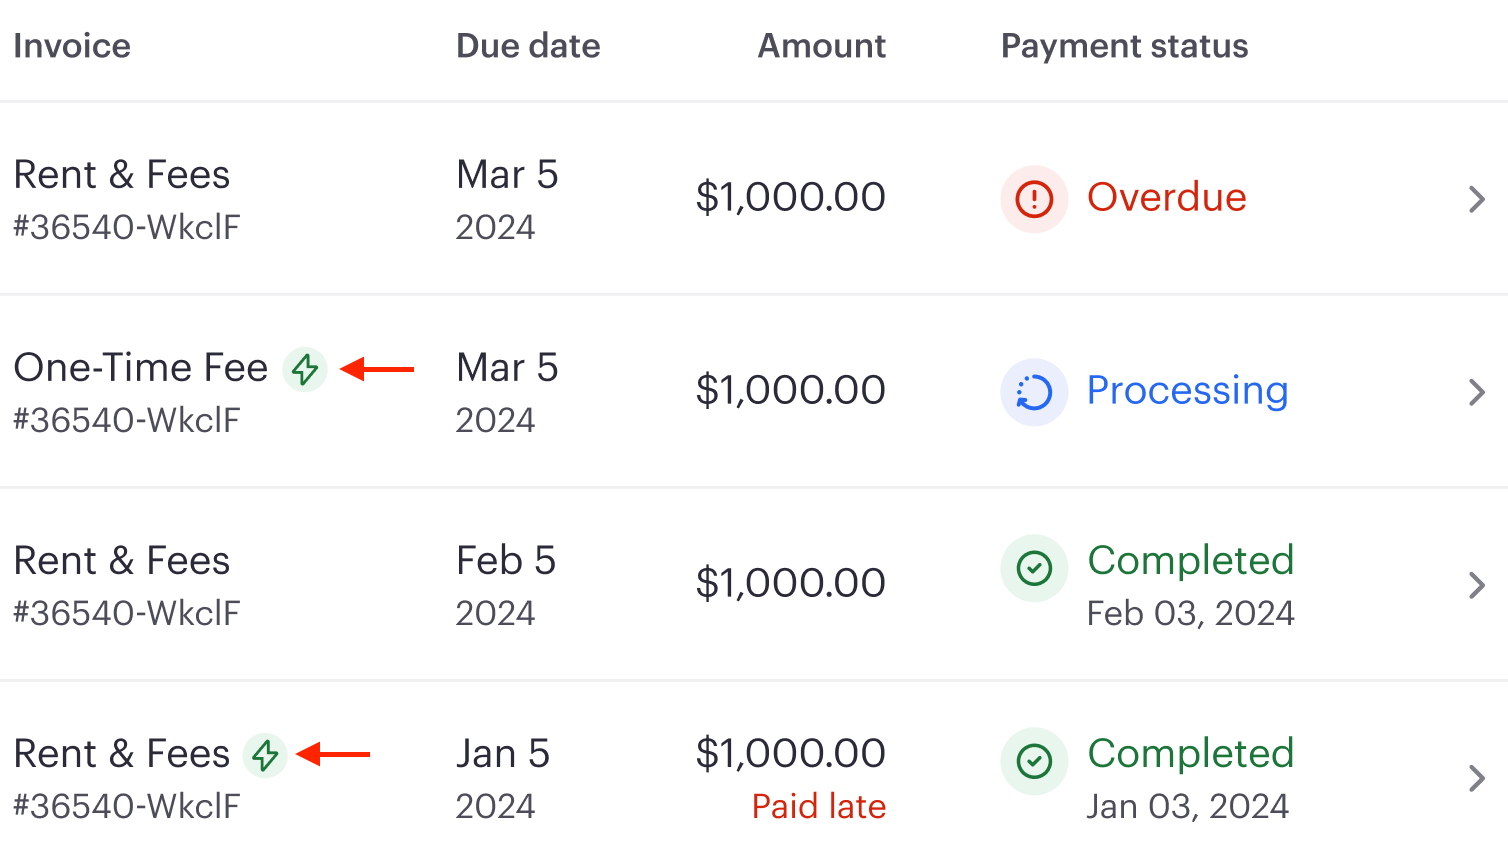Screen dimensions: 1508x854
Task: Click the One-Time Fee invoice title
Action: 139,367
